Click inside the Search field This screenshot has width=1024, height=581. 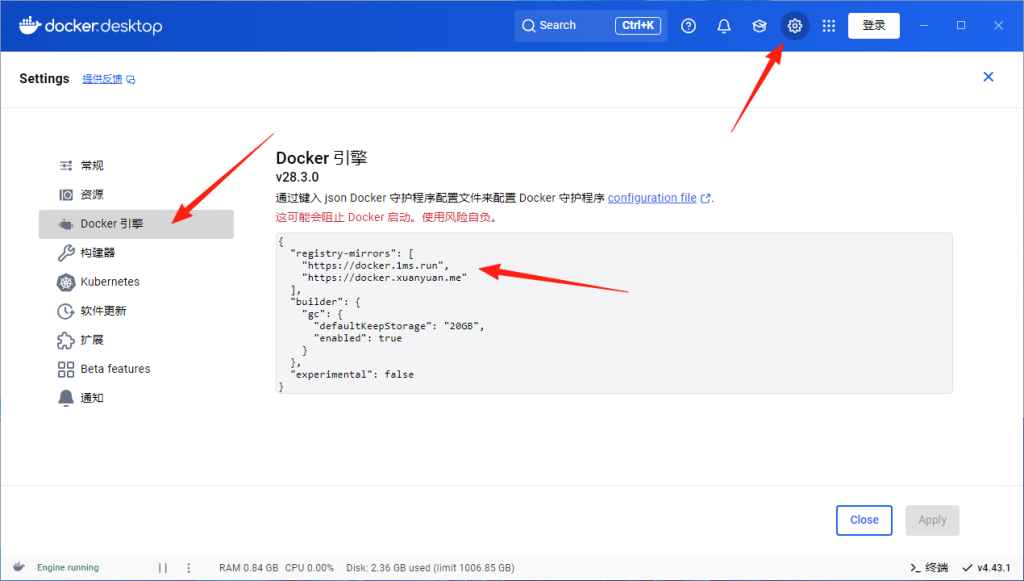pos(560,25)
